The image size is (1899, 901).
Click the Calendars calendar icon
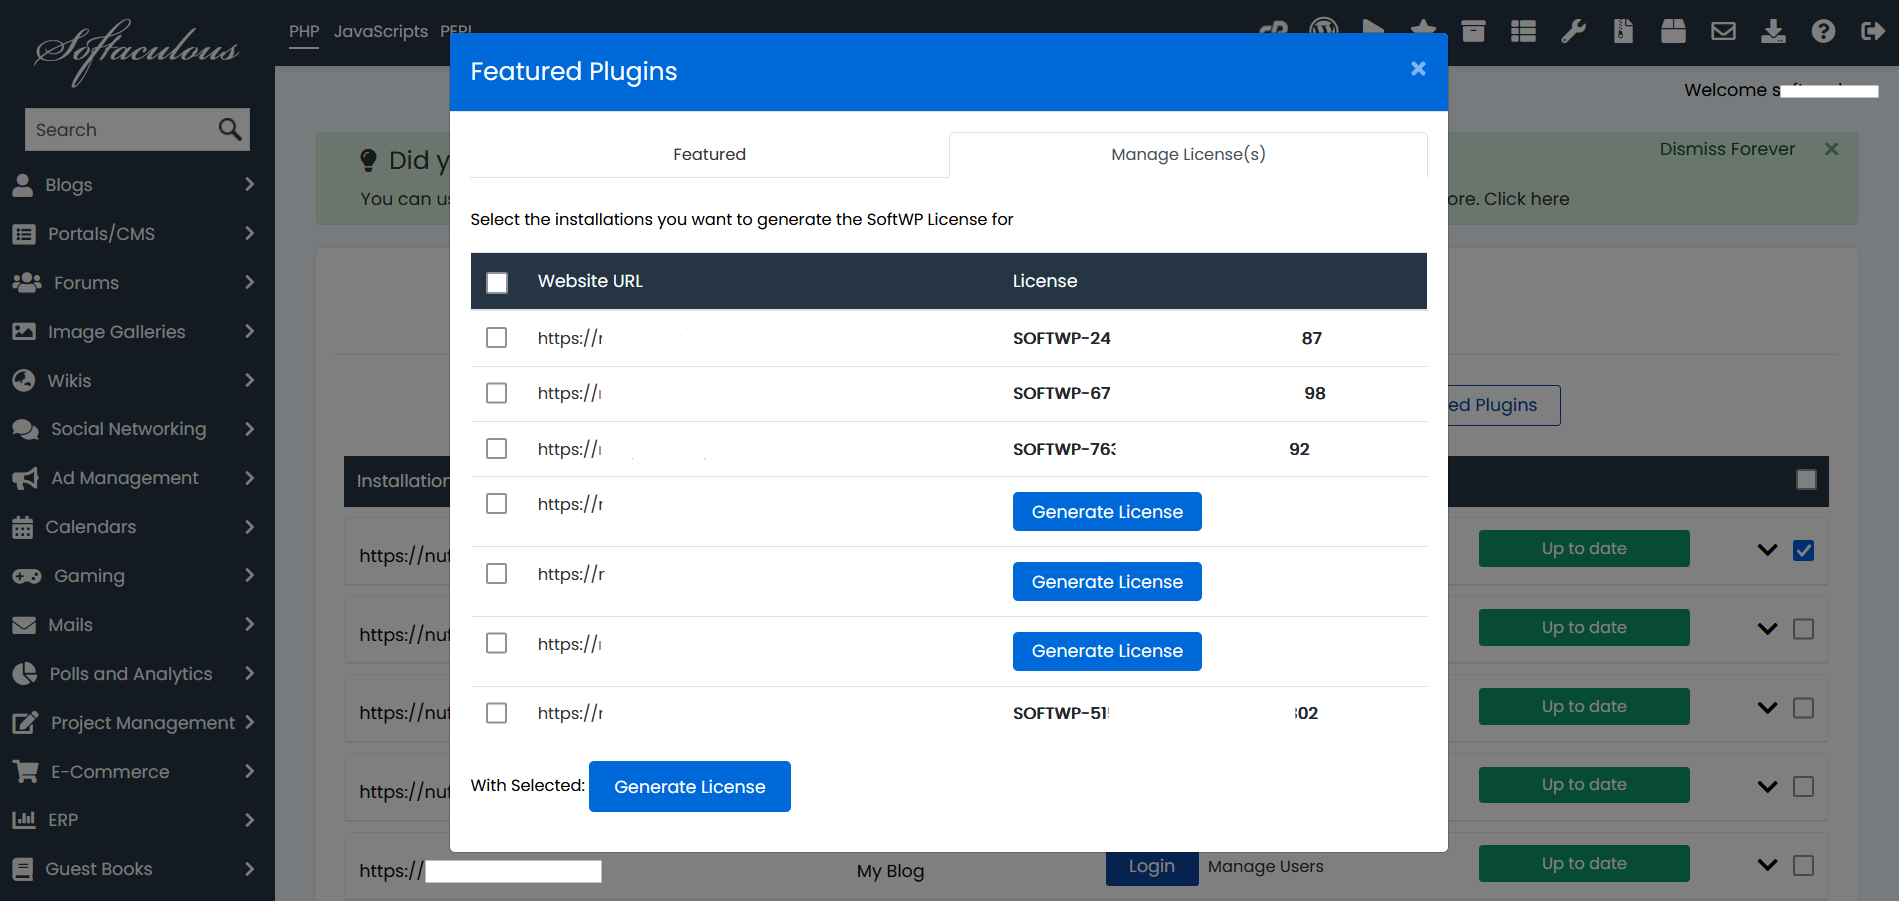(23, 527)
